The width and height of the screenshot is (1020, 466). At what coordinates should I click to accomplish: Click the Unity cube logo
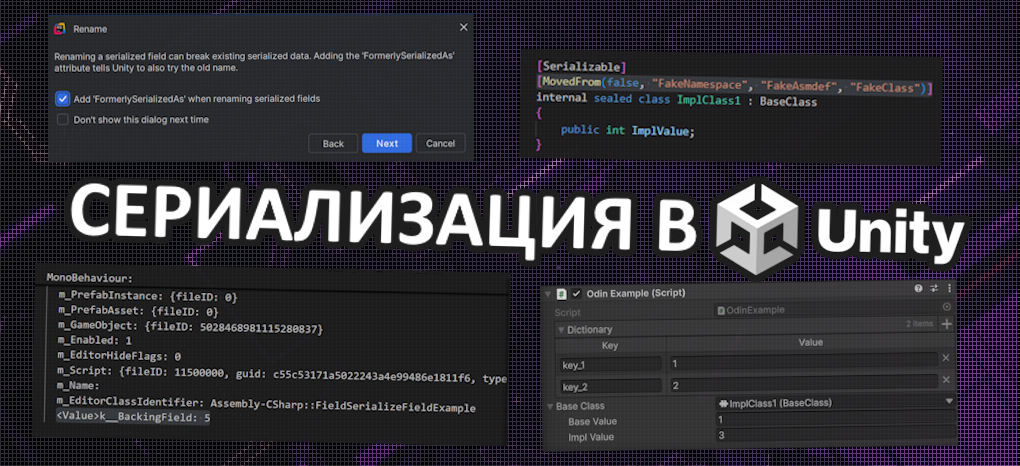pyautogui.click(x=757, y=227)
